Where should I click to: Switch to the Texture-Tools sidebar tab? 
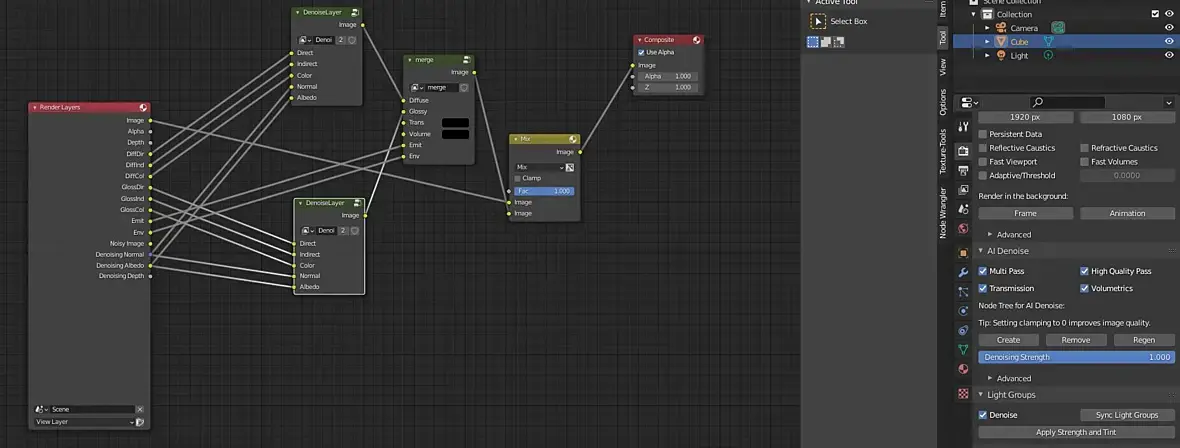tap(943, 151)
